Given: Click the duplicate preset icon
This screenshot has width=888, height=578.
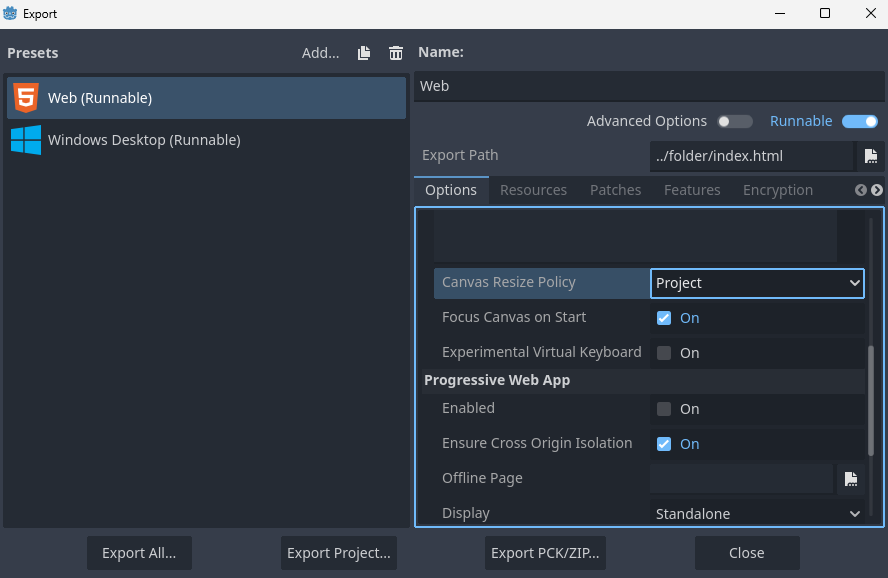Looking at the screenshot, I should coord(364,53).
